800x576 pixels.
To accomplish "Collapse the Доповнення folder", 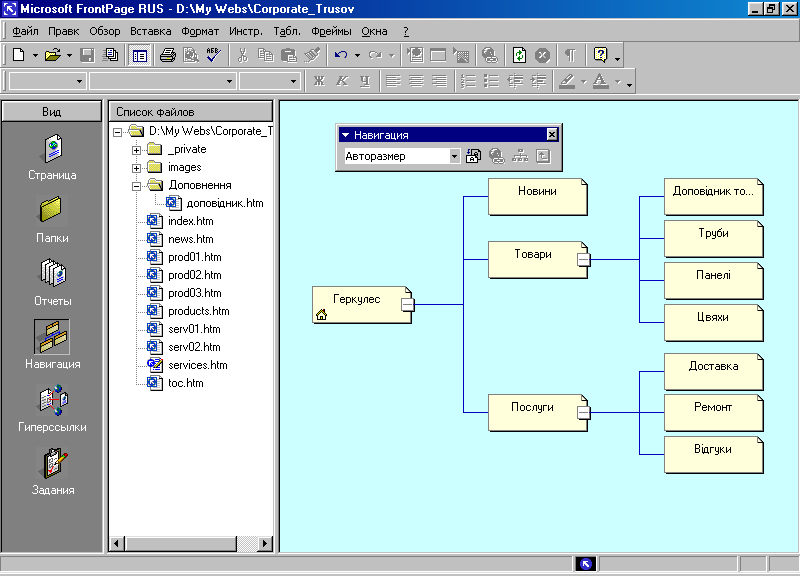I will tap(136, 186).
